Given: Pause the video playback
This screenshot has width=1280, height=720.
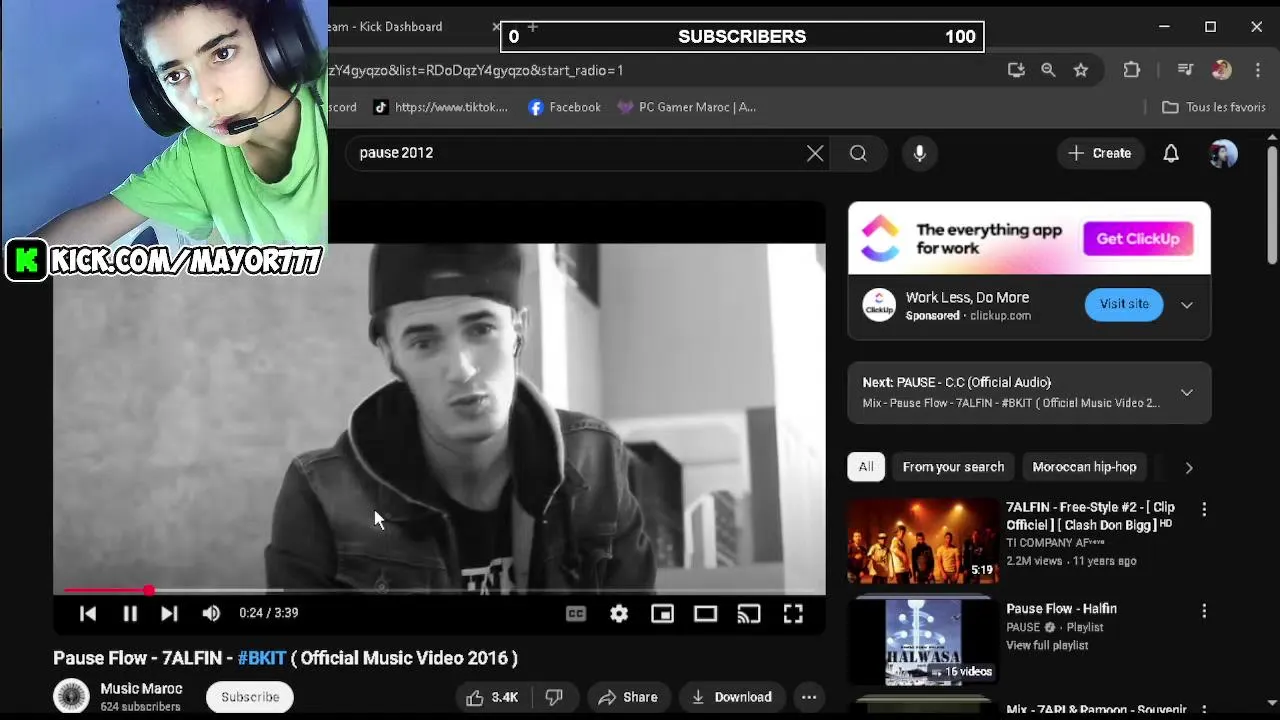Looking at the screenshot, I should (130, 613).
